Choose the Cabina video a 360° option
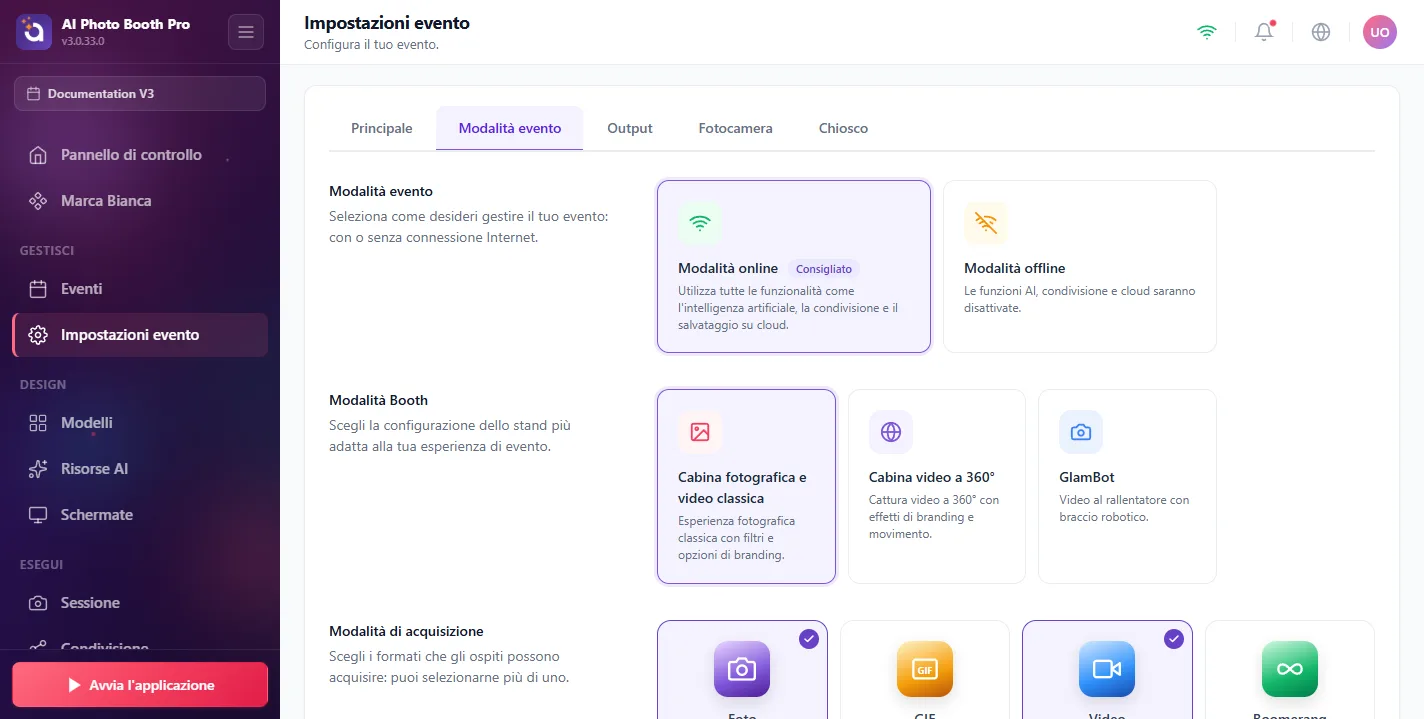 point(937,486)
